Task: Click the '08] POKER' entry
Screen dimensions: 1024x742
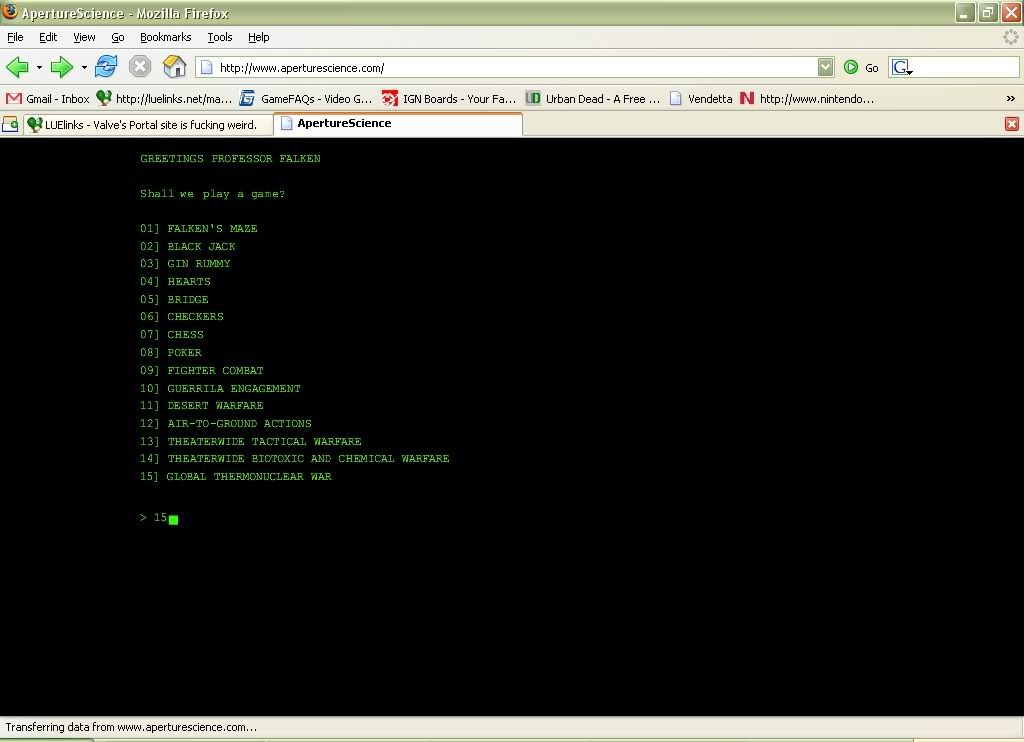Action: [170, 353]
